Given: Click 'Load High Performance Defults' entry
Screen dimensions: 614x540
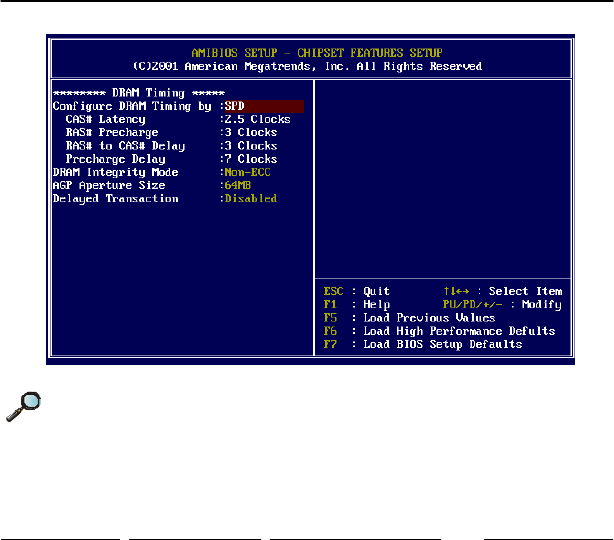Looking at the screenshot, I should (x=459, y=331).
